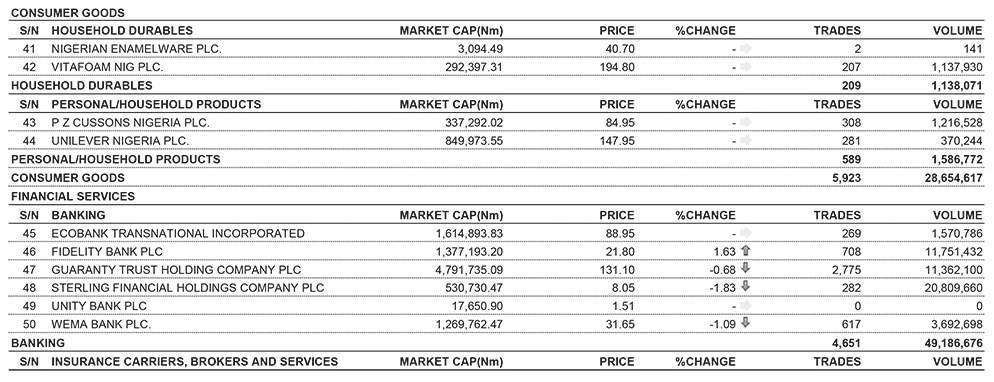The image size is (994, 382).
Task: Select the WEMA BANK PLC. row name
Action: (x=101, y=324)
